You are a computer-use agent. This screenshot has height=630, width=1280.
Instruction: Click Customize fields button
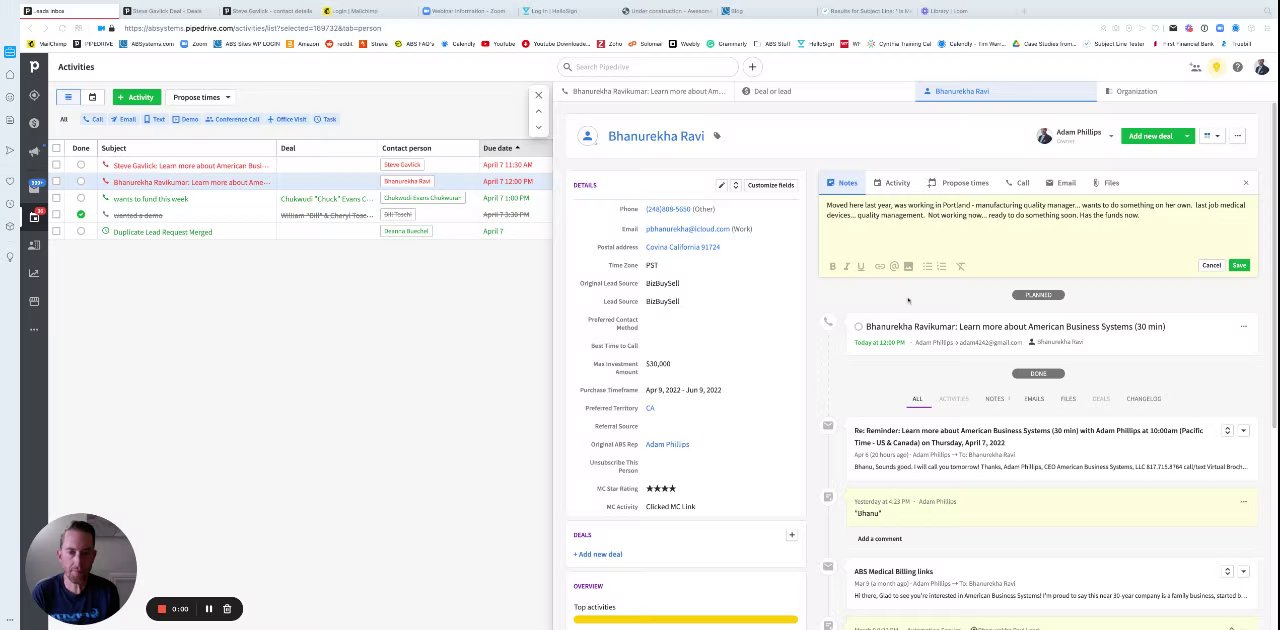[770, 185]
